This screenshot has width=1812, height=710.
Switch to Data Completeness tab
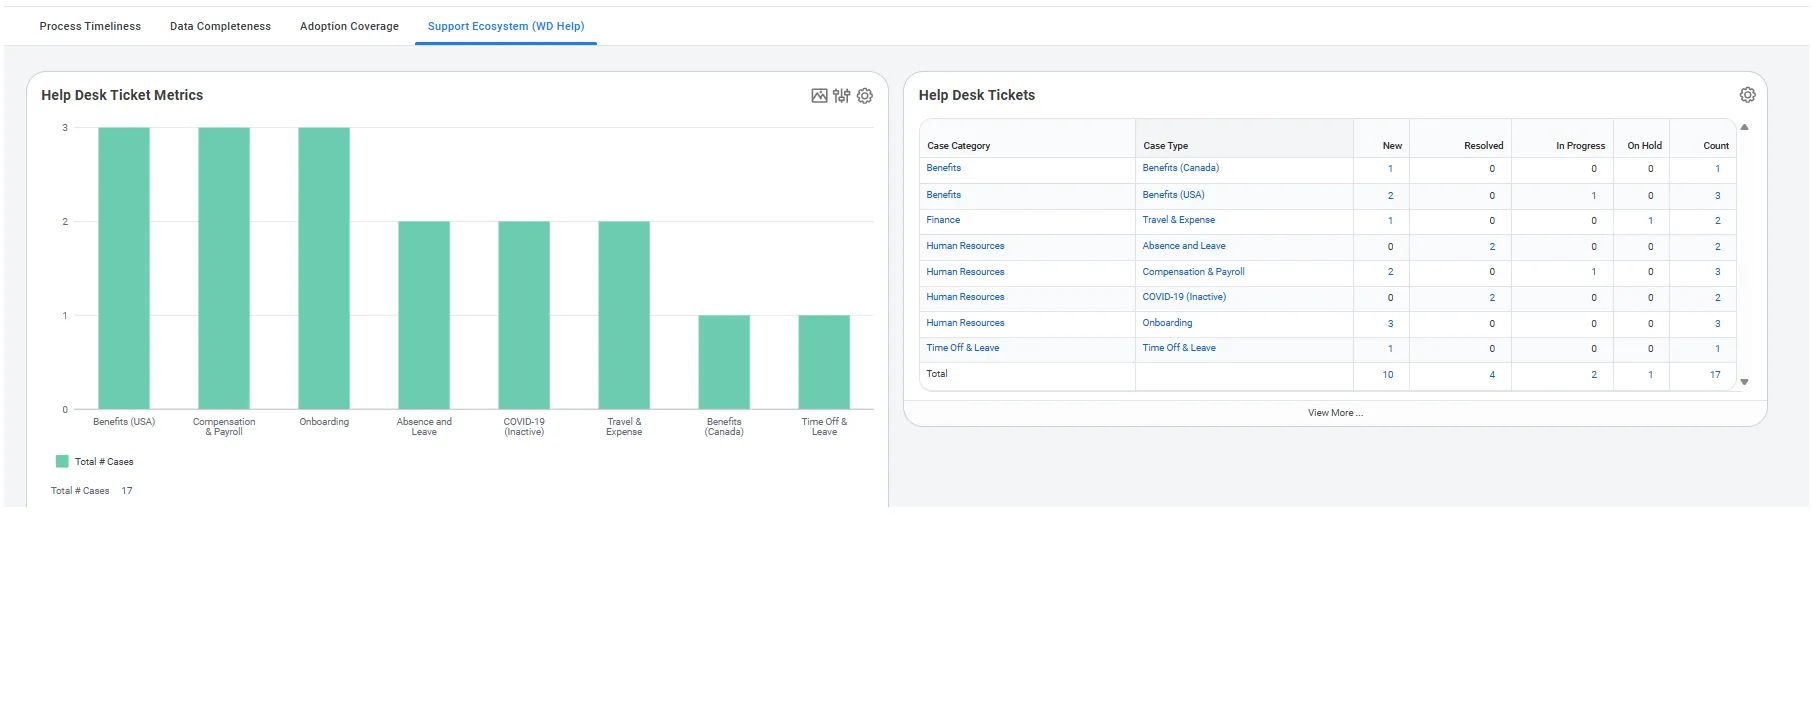pyautogui.click(x=220, y=26)
